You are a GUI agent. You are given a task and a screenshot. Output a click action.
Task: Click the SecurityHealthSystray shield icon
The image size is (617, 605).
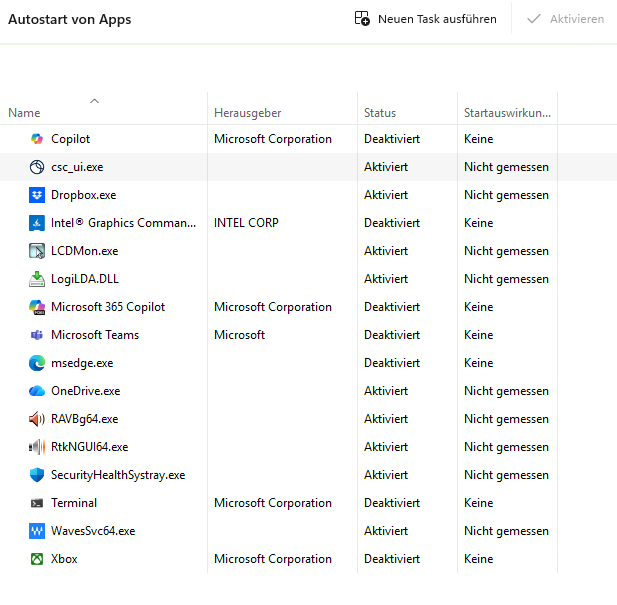tap(37, 475)
